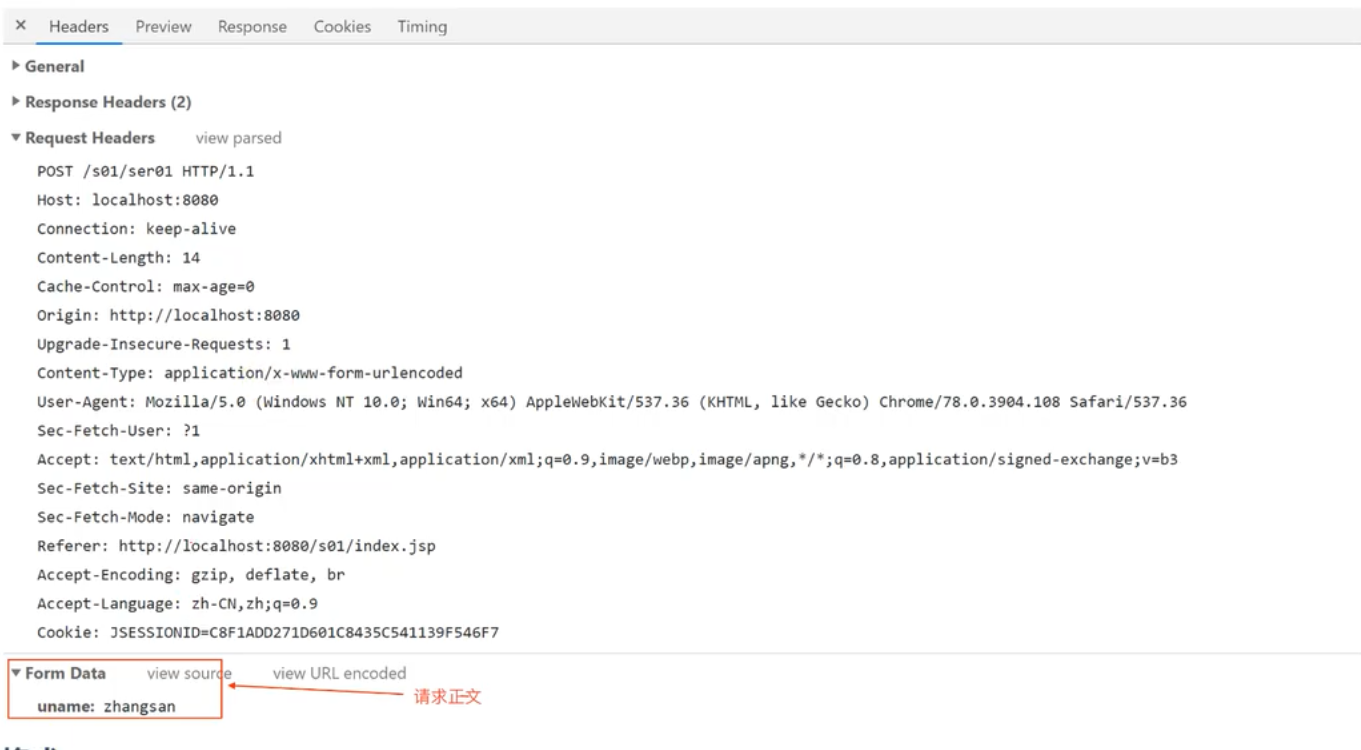Screen dimensions: 1361x750
Task: Select the Connection: keep-alive header
Action: pos(137,229)
